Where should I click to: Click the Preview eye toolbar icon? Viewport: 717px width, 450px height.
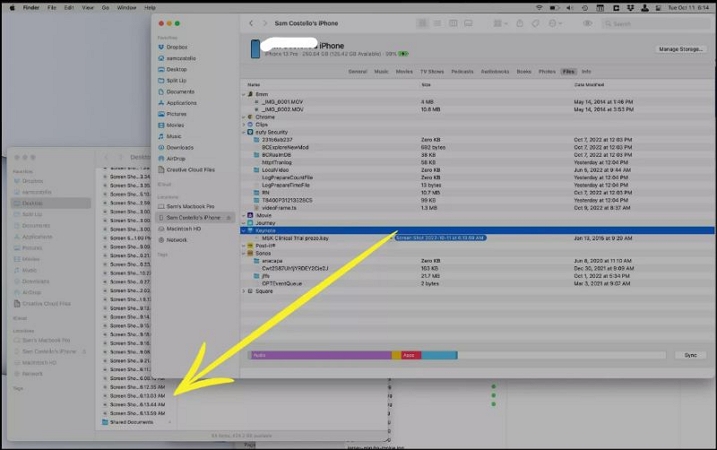[587, 23]
